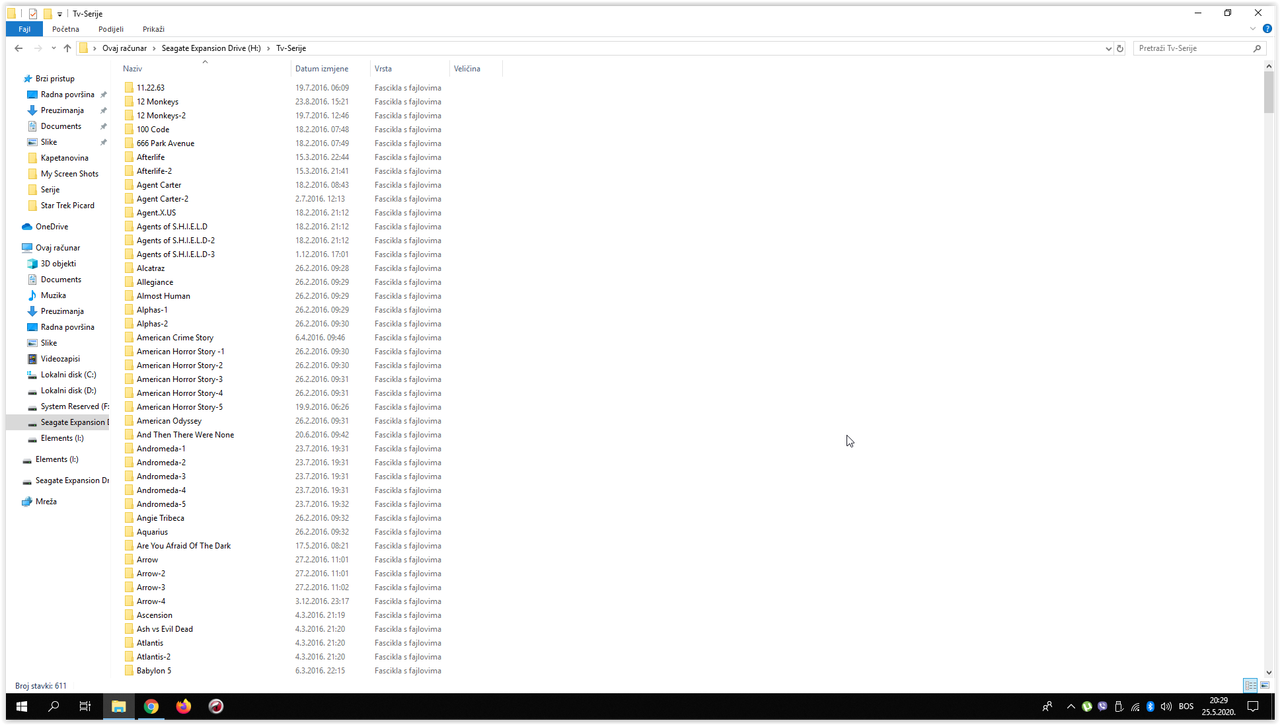Open uTorrent from the system tray
The image size is (1280, 725).
click(1086, 707)
